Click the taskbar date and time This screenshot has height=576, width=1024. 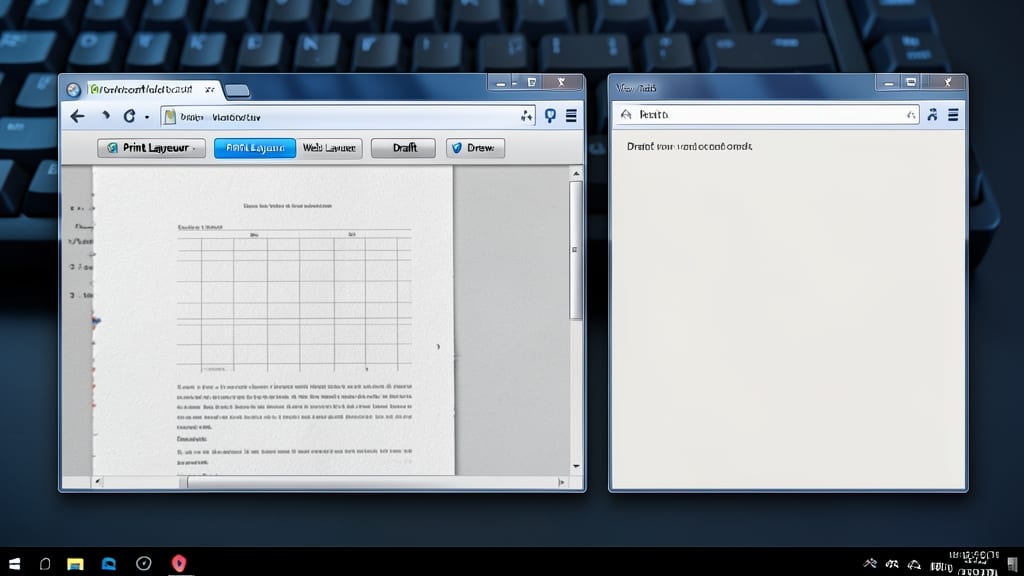click(973, 562)
